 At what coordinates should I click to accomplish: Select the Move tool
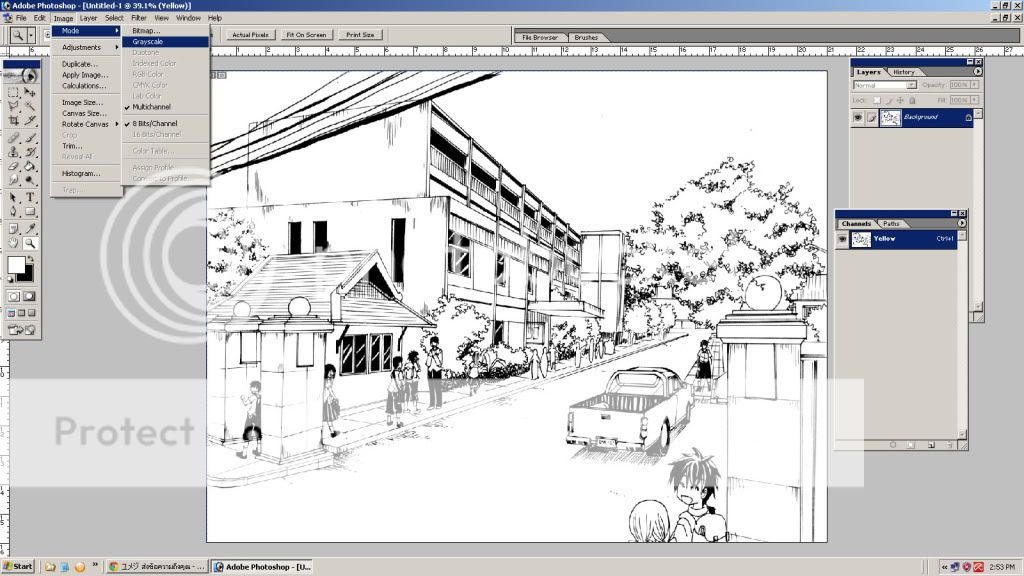click(30, 92)
